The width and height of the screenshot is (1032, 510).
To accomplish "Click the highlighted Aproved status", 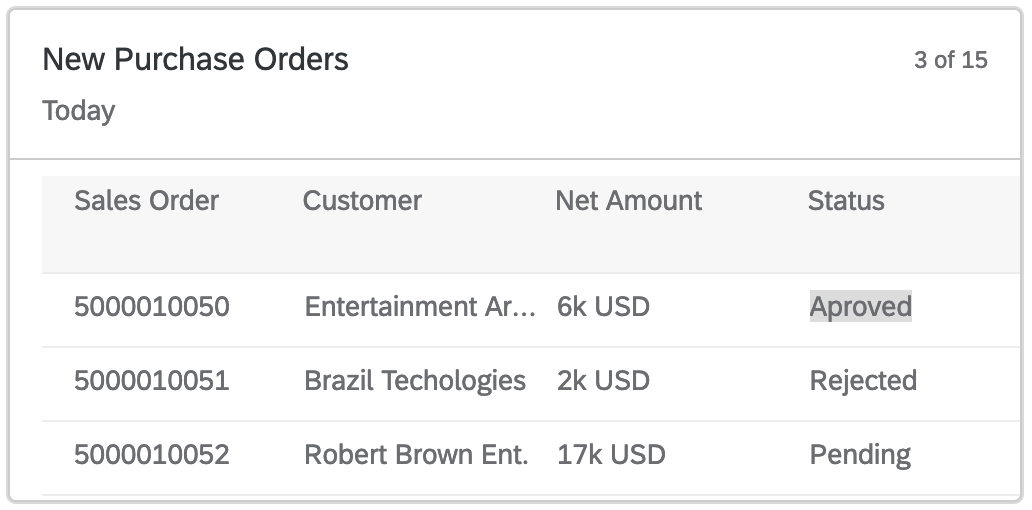I will (x=860, y=307).
